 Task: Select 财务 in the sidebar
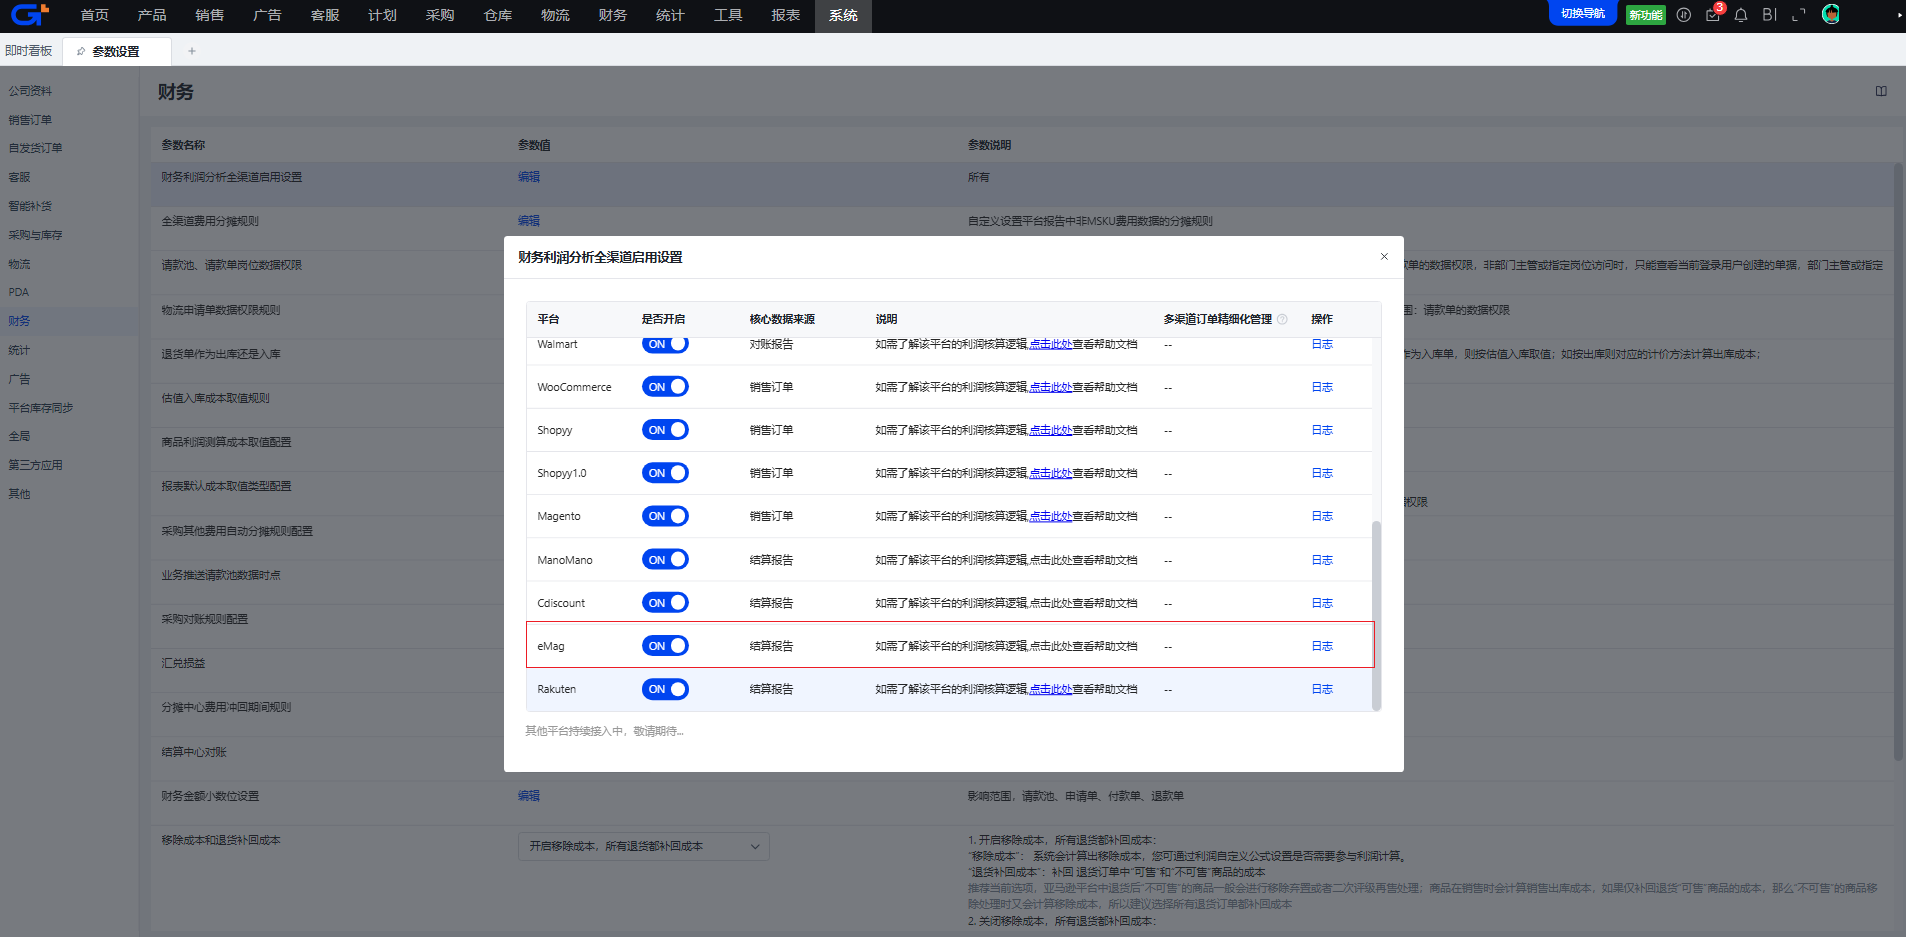19,321
